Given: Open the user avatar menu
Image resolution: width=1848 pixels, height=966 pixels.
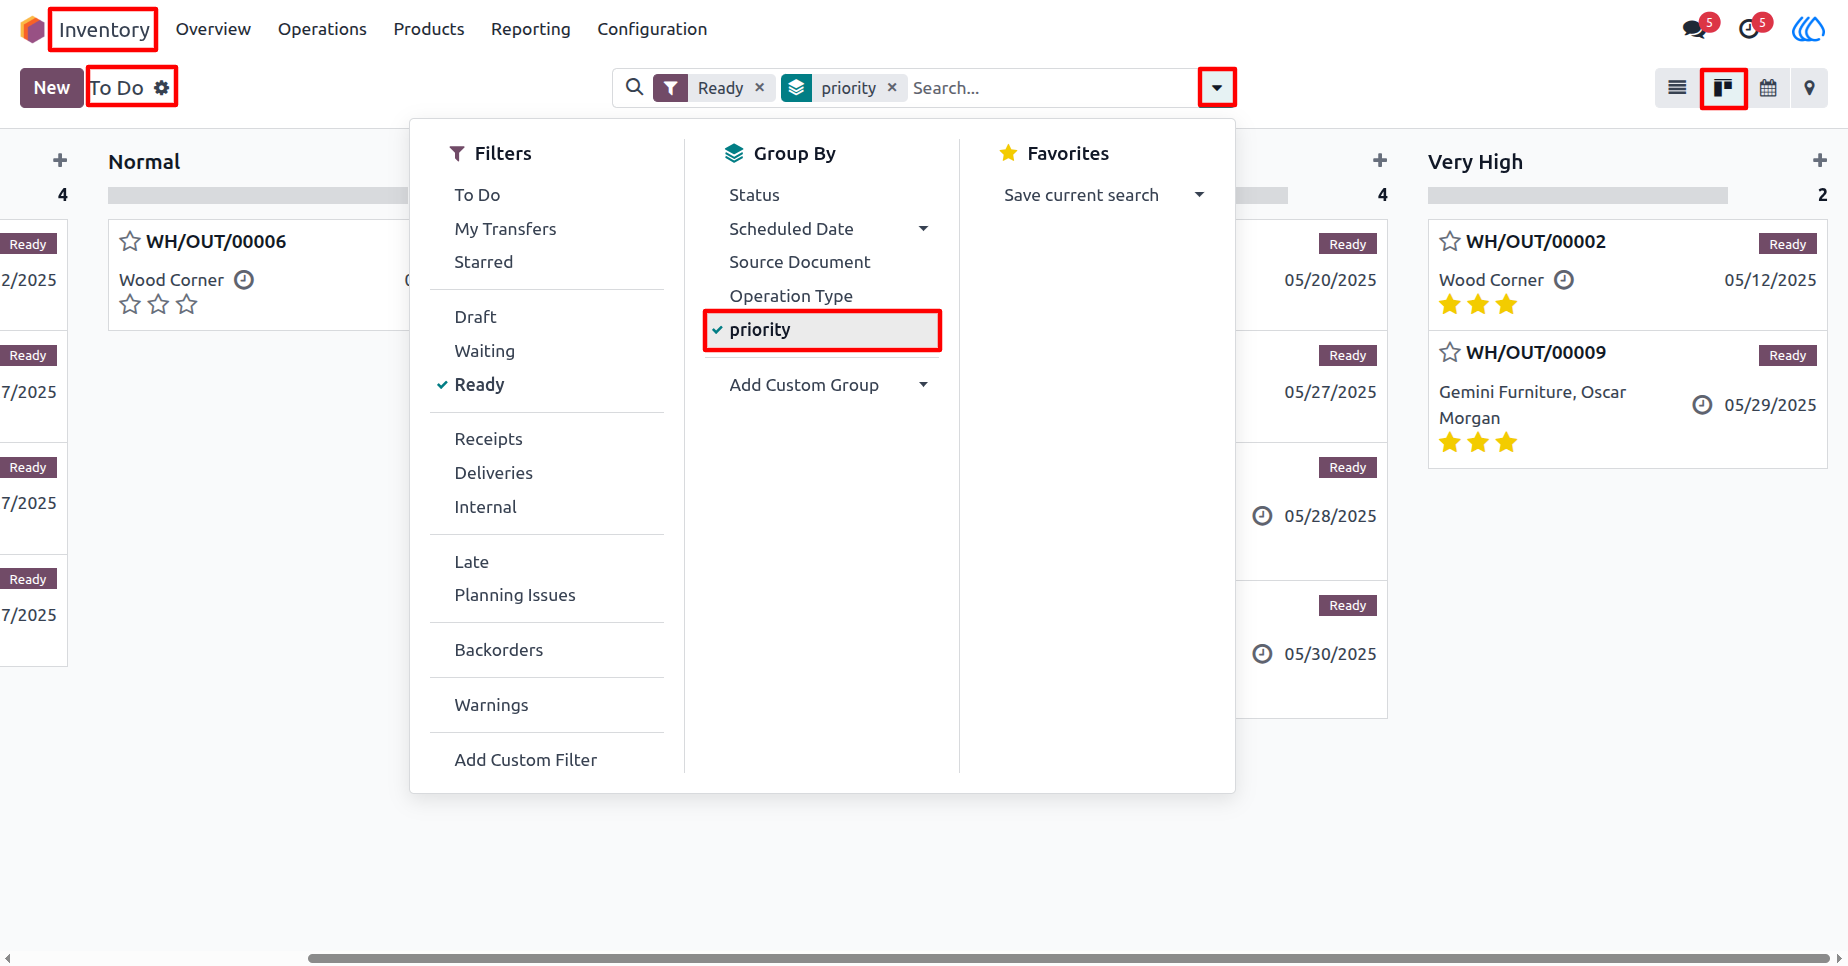Looking at the screenshot, I should (1808, 29).
